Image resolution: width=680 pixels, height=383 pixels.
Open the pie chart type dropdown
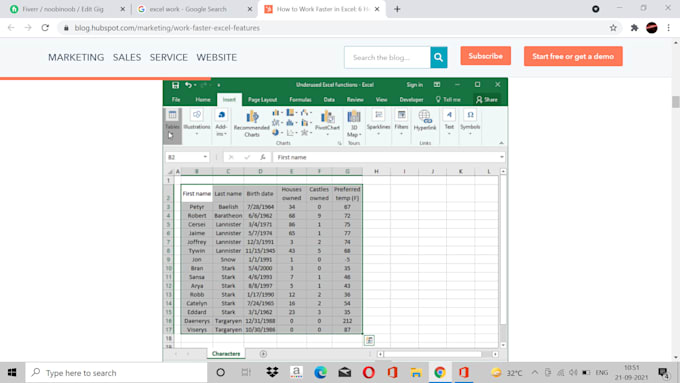[x=278, y=132]
